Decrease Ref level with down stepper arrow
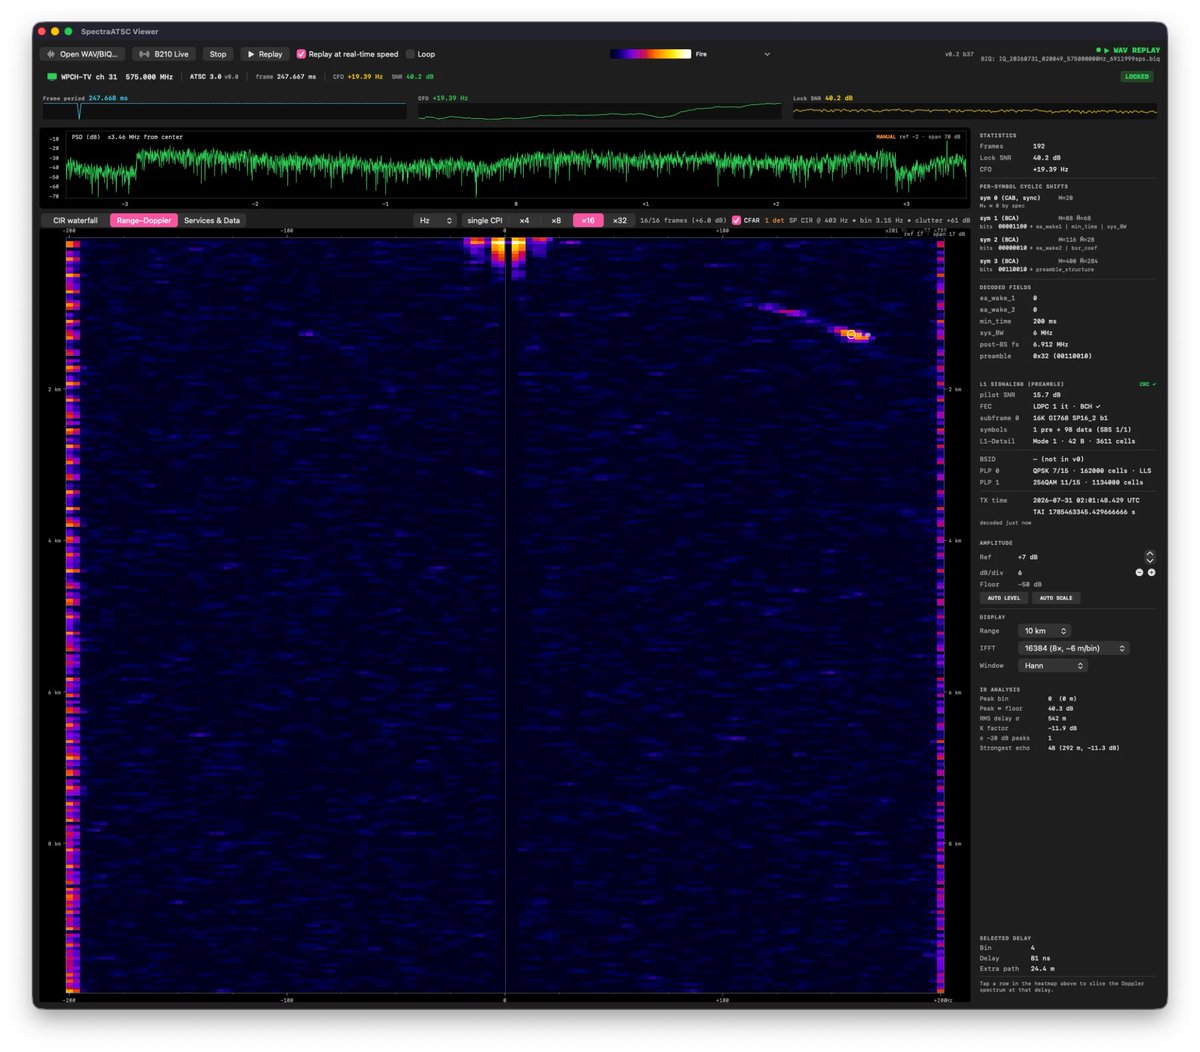The image size is (1200, 1052). tap(1150, 560)
